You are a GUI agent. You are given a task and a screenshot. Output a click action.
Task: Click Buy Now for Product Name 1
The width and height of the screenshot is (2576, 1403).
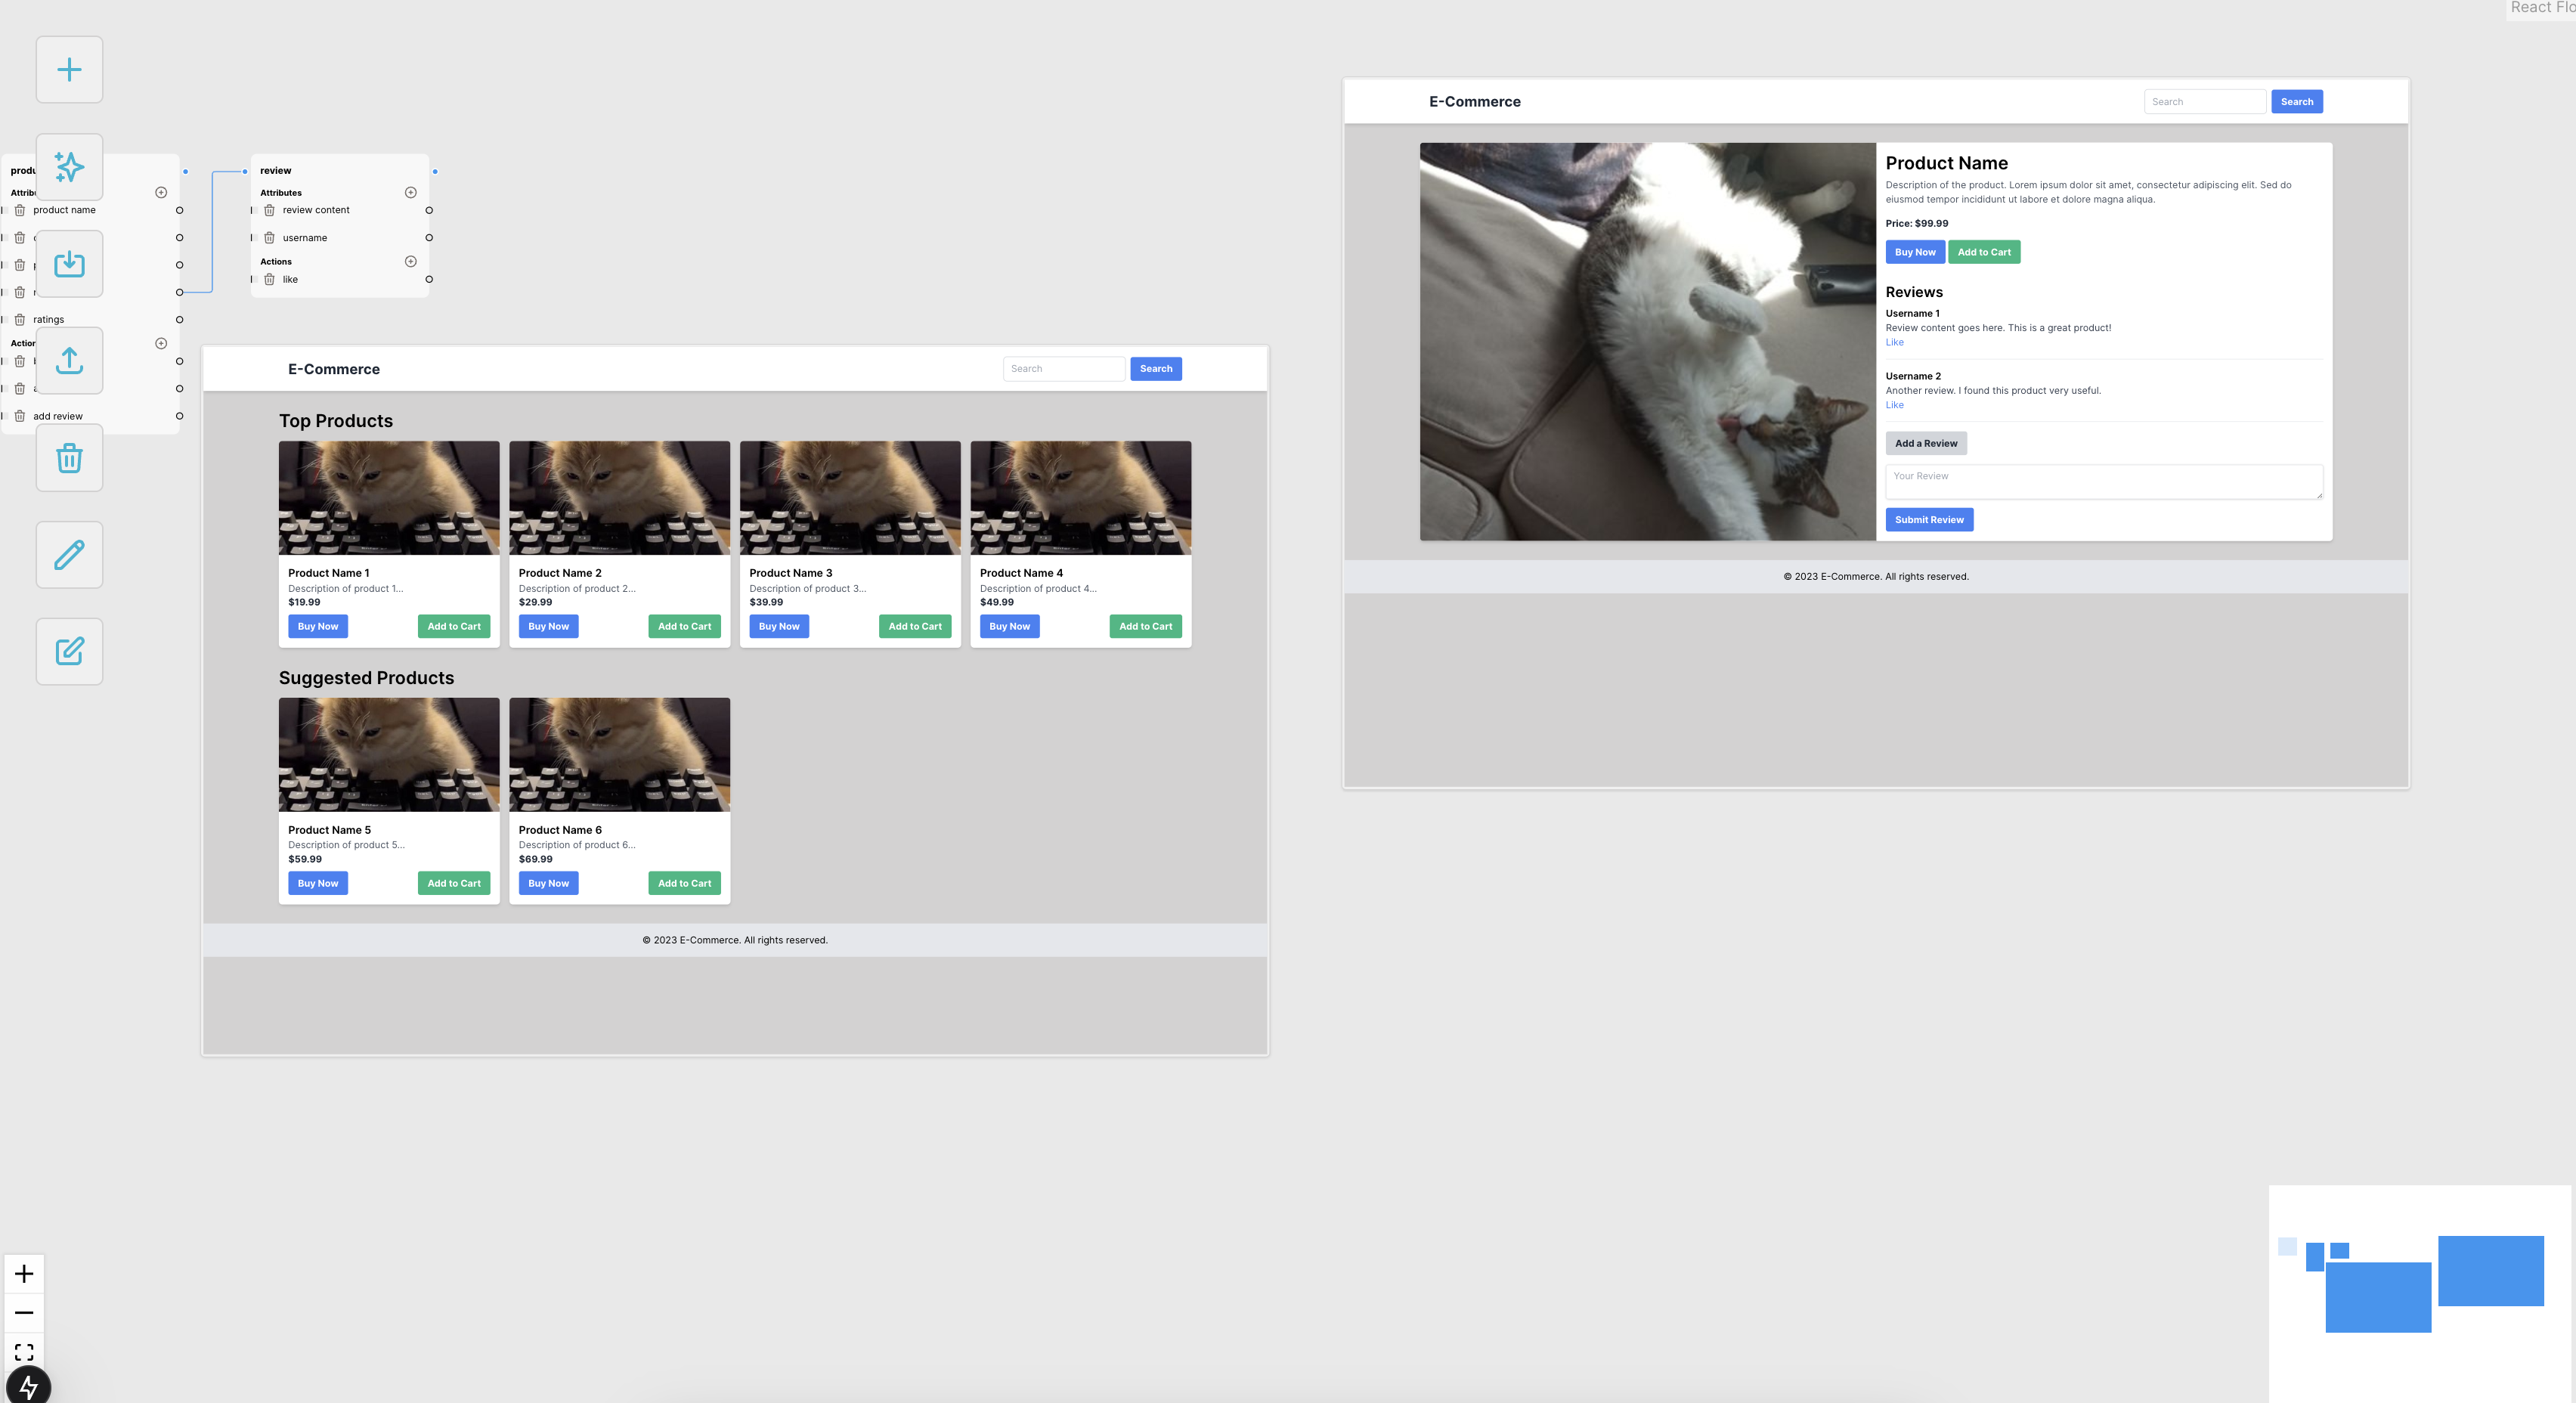pos(318,627)
